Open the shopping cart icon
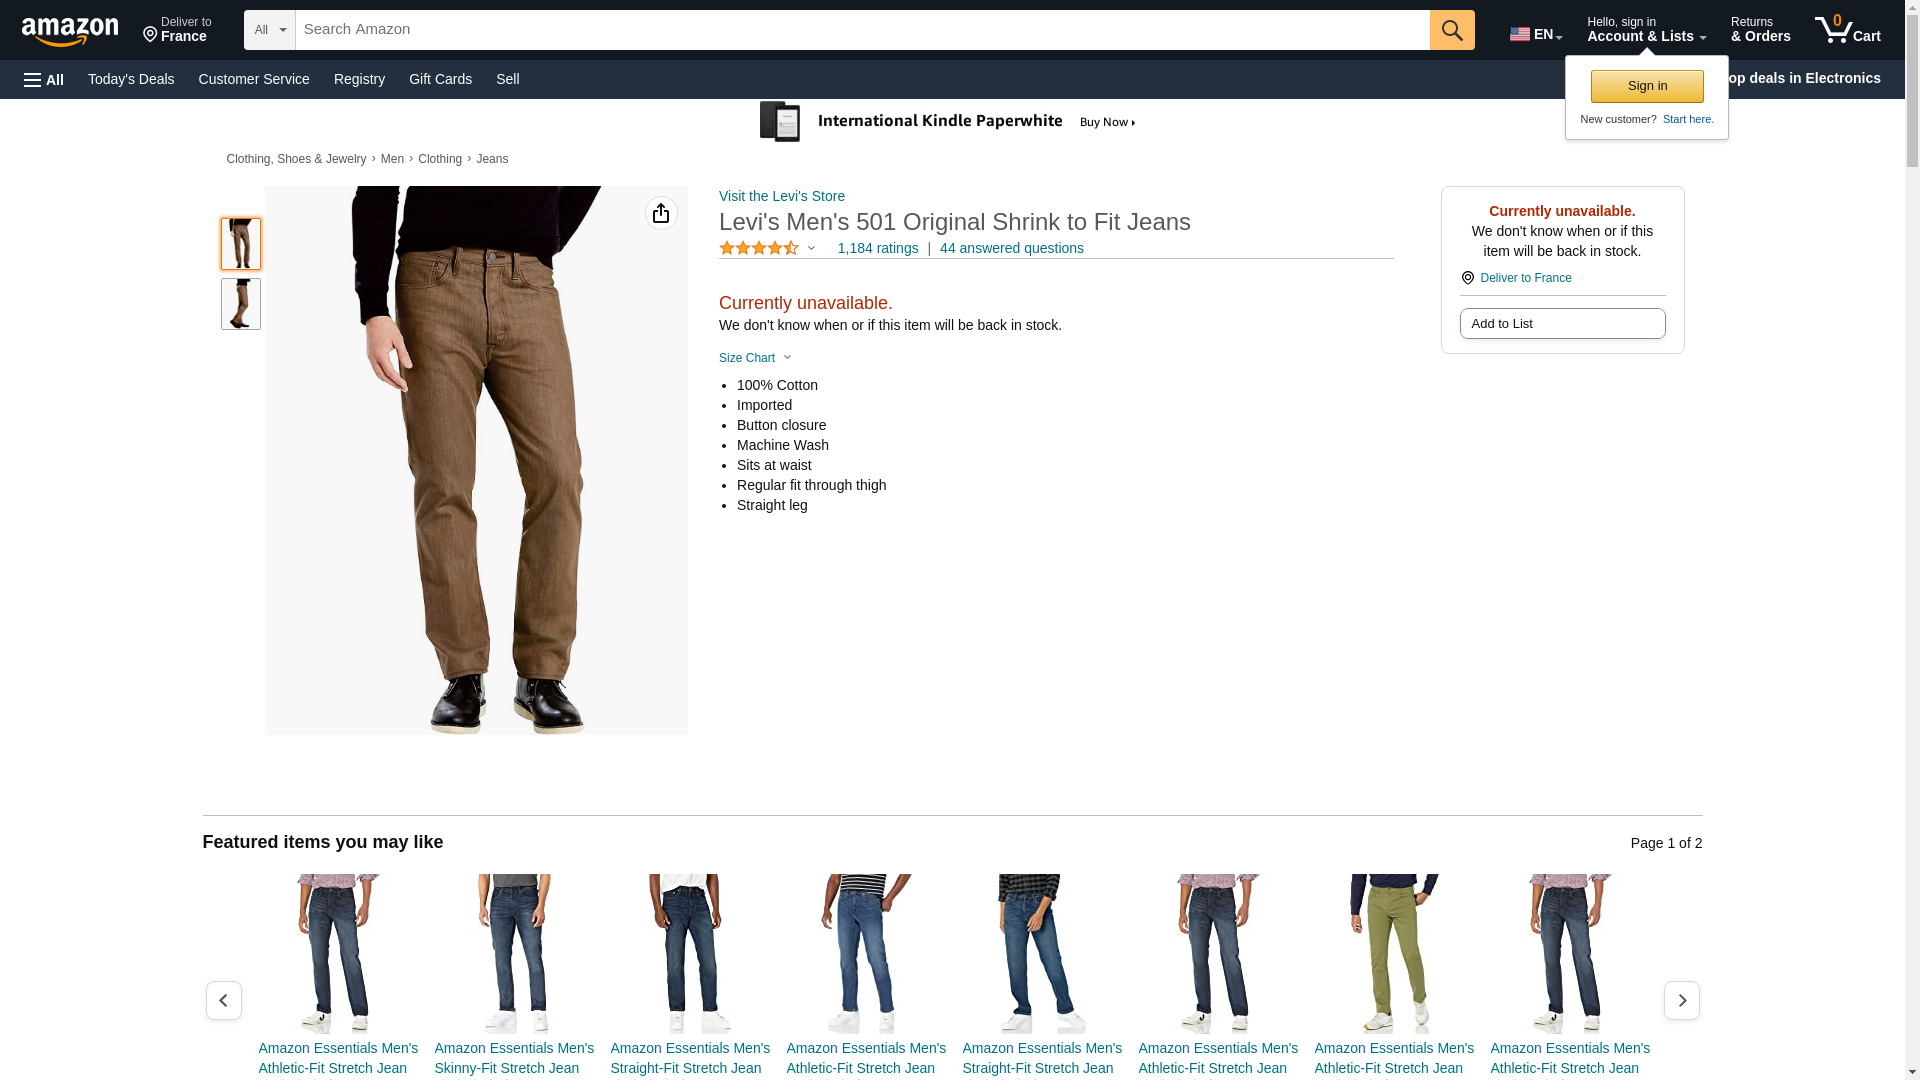 click(x=1847, y=30)
